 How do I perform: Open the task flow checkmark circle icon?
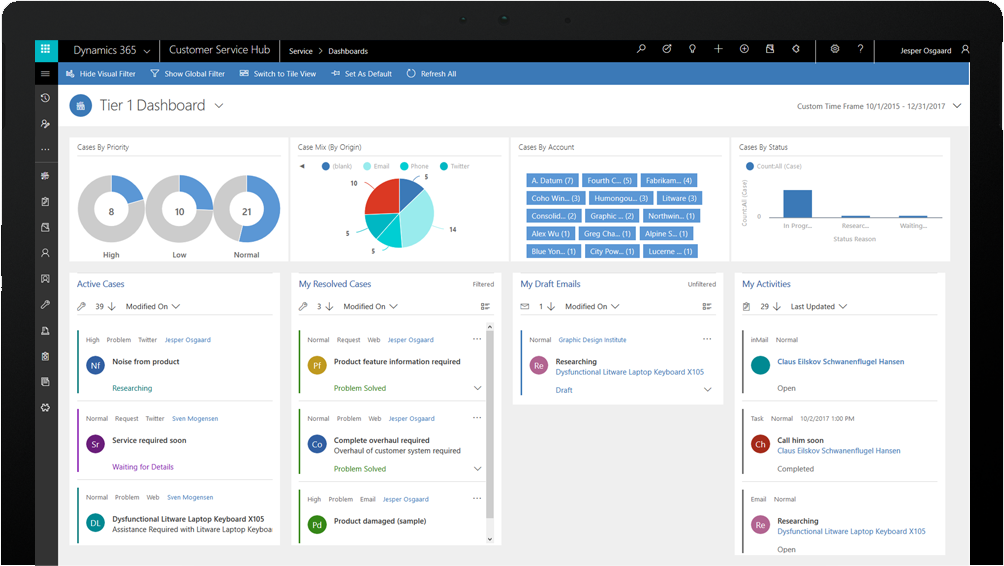click(x=667, y=49)
